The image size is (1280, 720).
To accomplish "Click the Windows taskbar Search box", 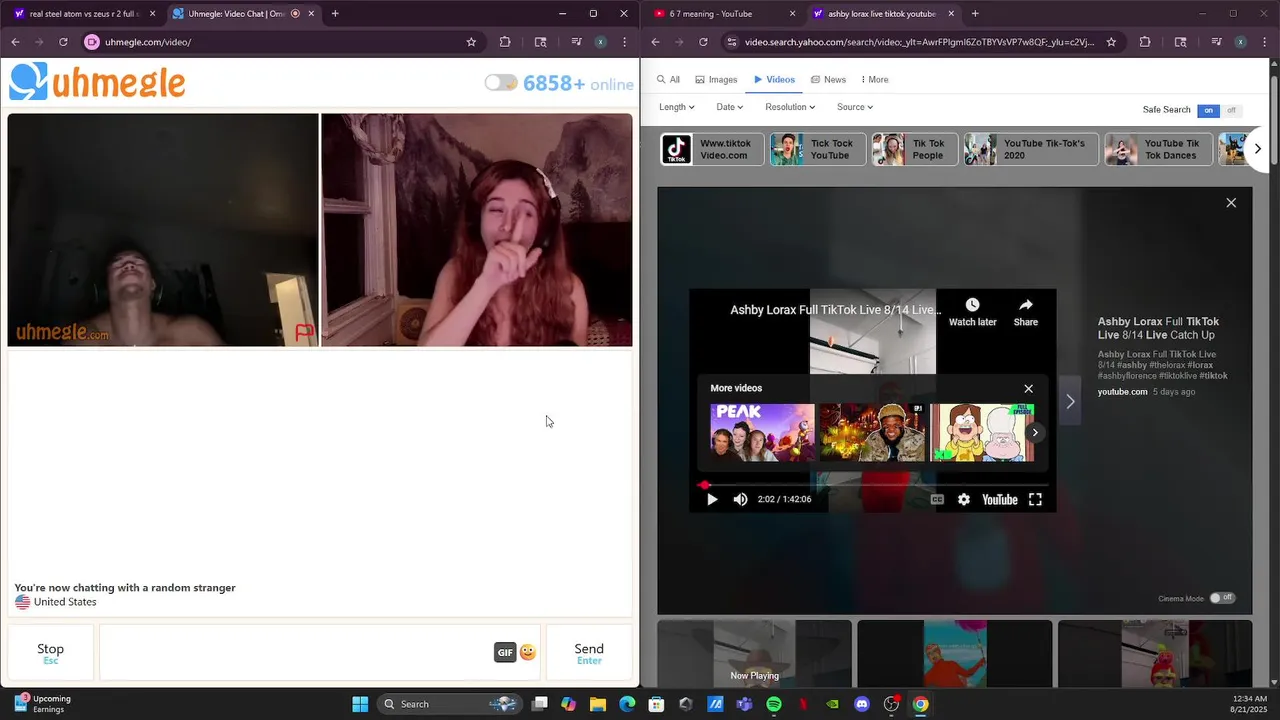I will coord(450,704).
